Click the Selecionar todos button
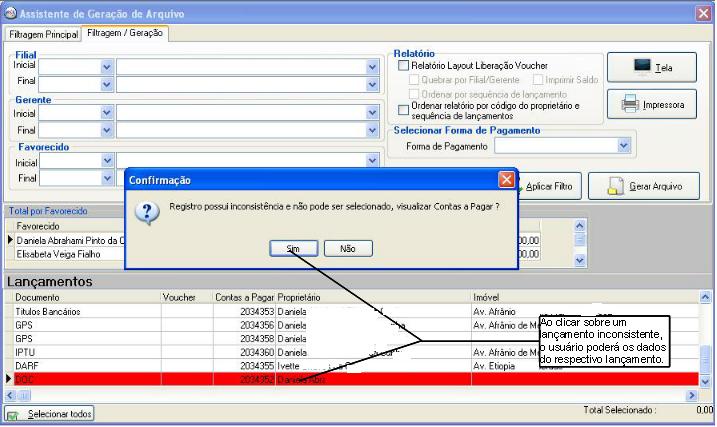The height and width of the screenshot is (427, 717). pyautogui.click(x=49, y=414)
